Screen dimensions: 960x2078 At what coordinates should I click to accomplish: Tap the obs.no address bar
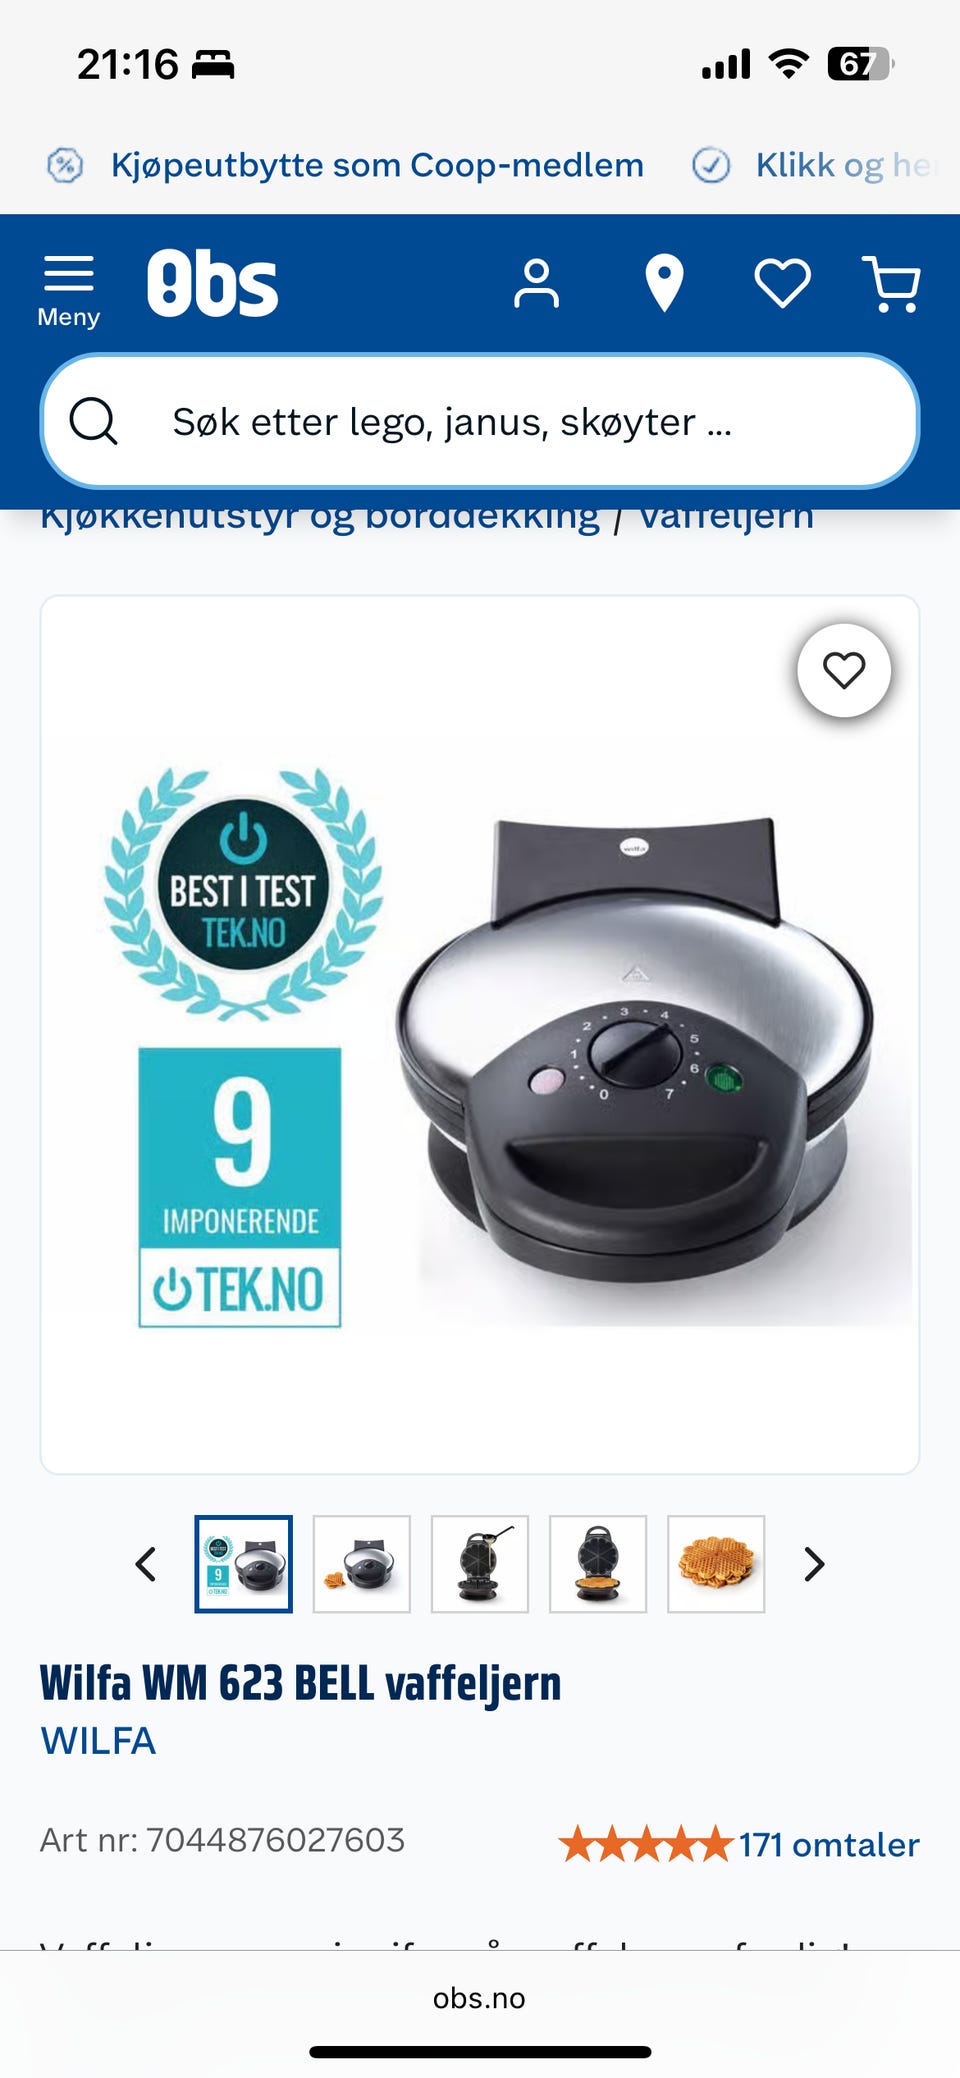(479, 1998)
